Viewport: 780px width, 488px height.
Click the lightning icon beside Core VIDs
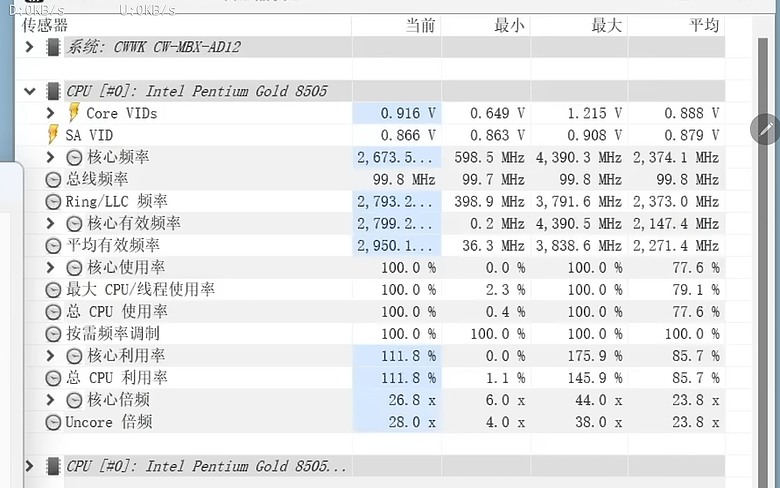point(74,112)
